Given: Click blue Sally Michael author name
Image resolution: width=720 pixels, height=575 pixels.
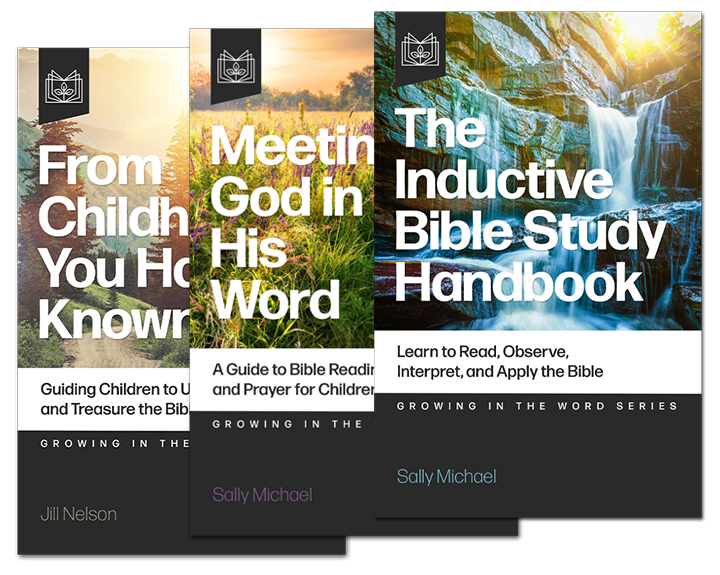Looking at the screenshot, I should 446,477.
